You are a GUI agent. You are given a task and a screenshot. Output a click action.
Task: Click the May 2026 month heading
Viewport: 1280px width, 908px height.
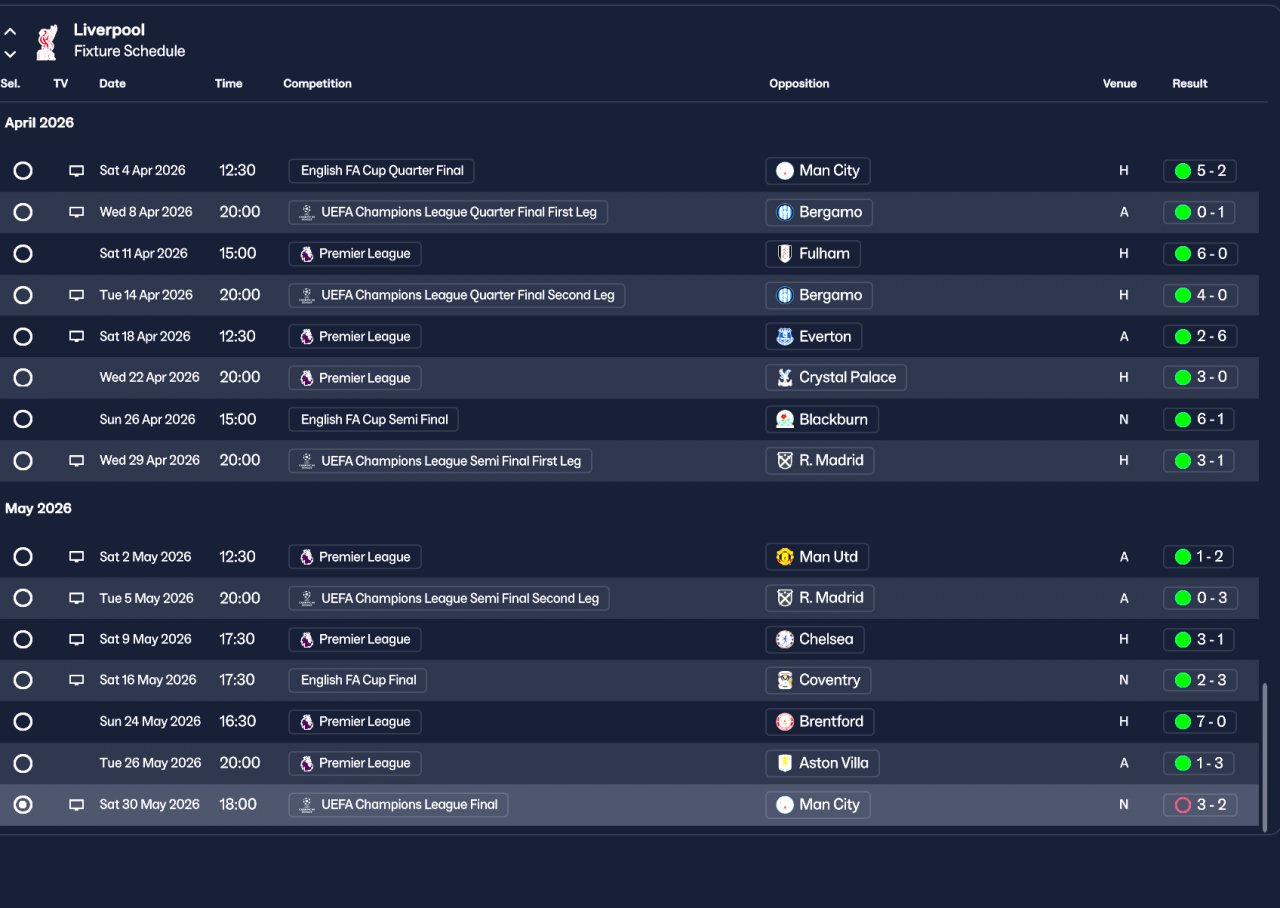[38, 509]
